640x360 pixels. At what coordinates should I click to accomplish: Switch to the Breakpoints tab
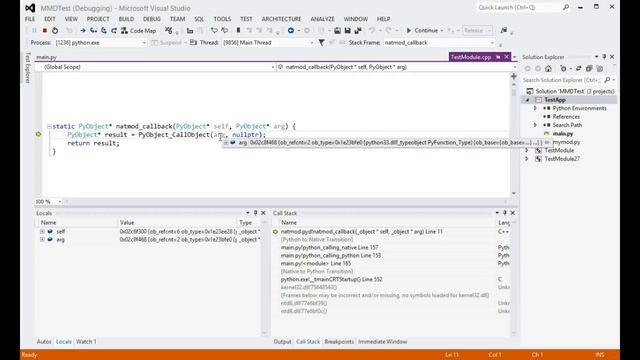[x=339, y=342]
